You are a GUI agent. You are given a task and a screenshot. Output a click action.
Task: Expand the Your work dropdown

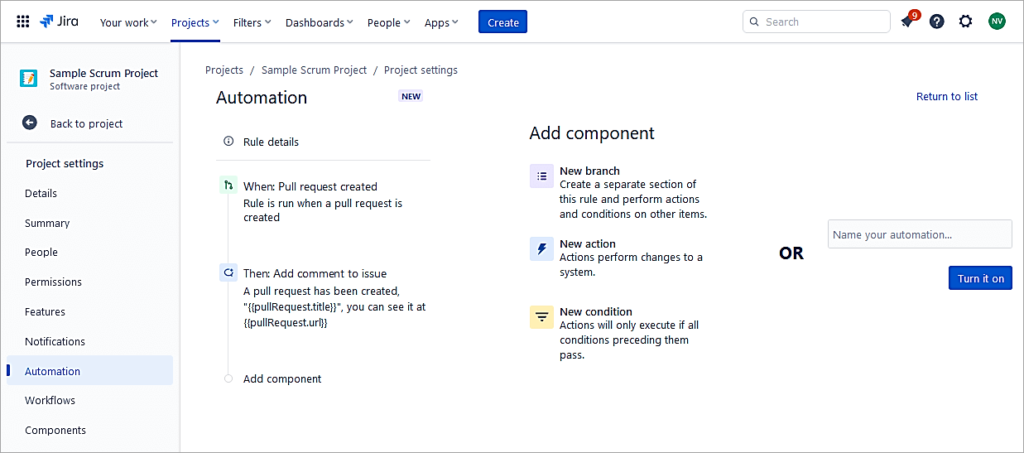(128, 22)
